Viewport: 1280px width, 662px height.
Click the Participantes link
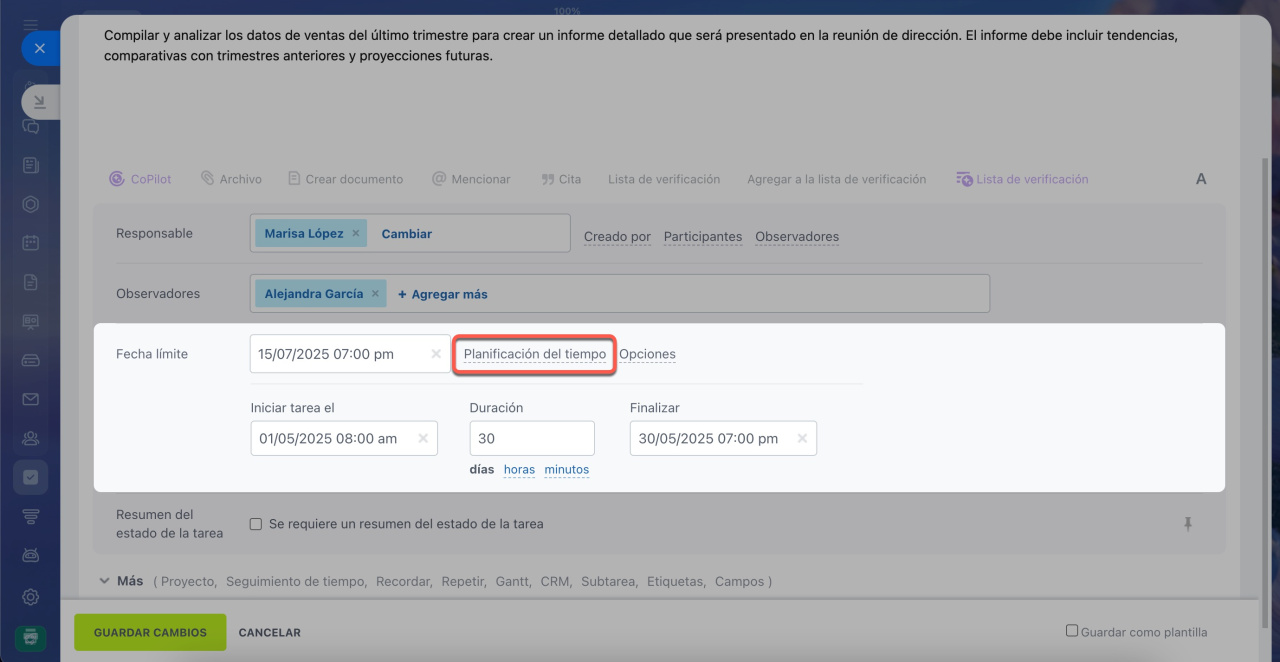pyautogui.click(x=703, y=237)
